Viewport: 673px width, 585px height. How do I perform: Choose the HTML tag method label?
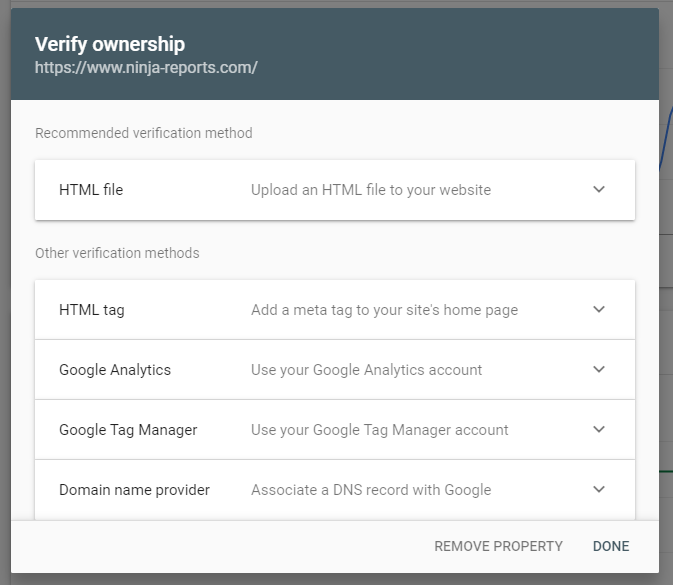92,310
